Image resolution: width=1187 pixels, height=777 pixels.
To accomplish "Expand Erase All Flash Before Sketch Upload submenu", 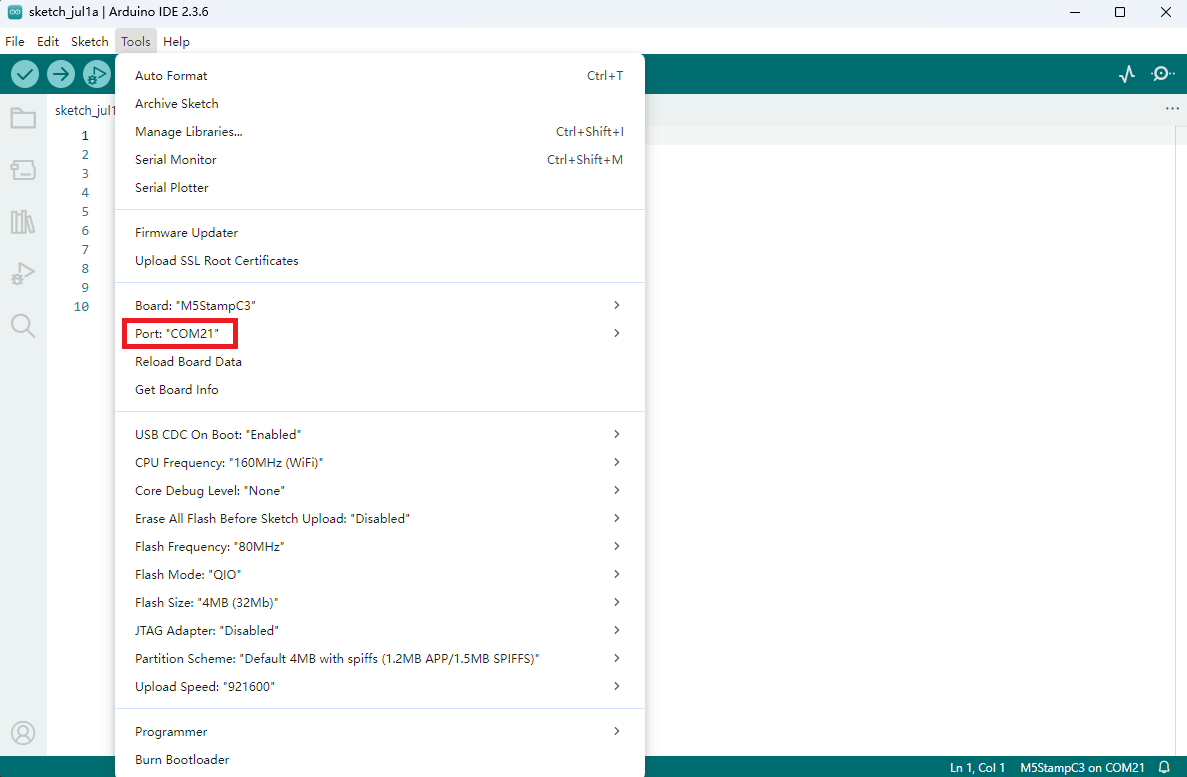I will (380, 518).
